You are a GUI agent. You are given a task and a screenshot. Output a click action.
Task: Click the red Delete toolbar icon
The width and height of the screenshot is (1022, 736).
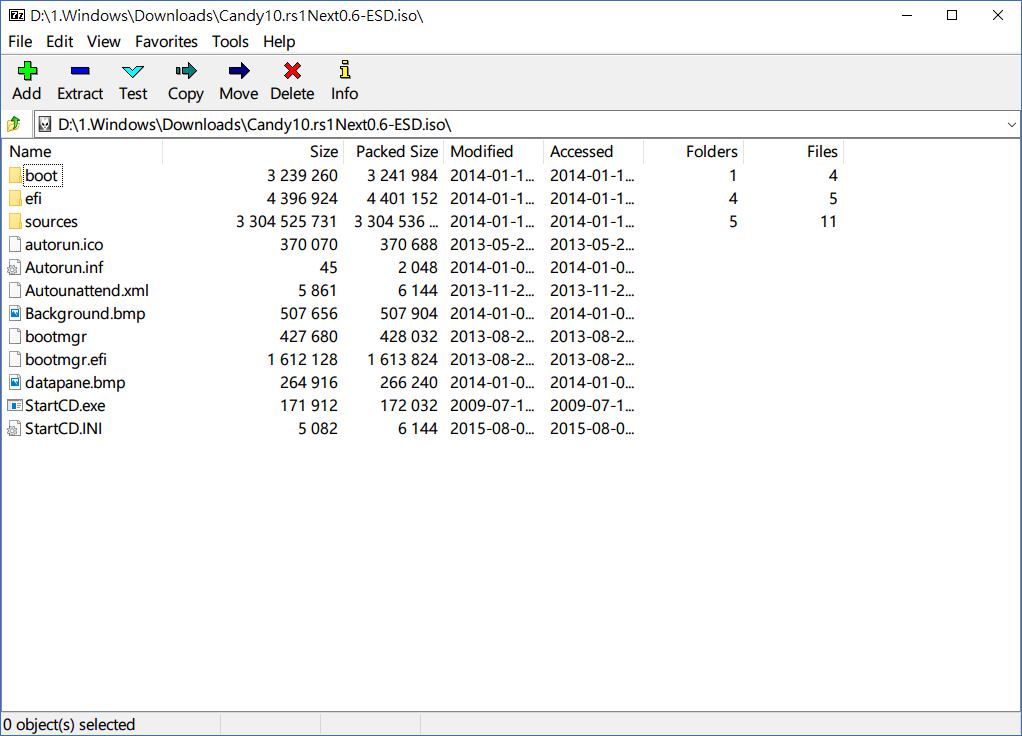click(292, 70)
